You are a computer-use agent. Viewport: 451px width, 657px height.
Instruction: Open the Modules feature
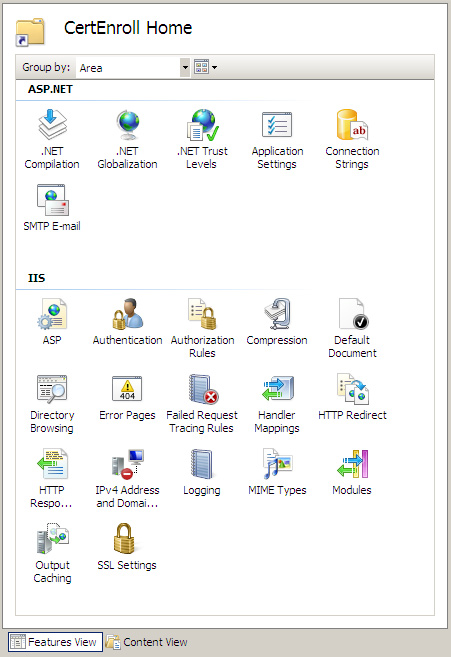(x=352, y=472)
